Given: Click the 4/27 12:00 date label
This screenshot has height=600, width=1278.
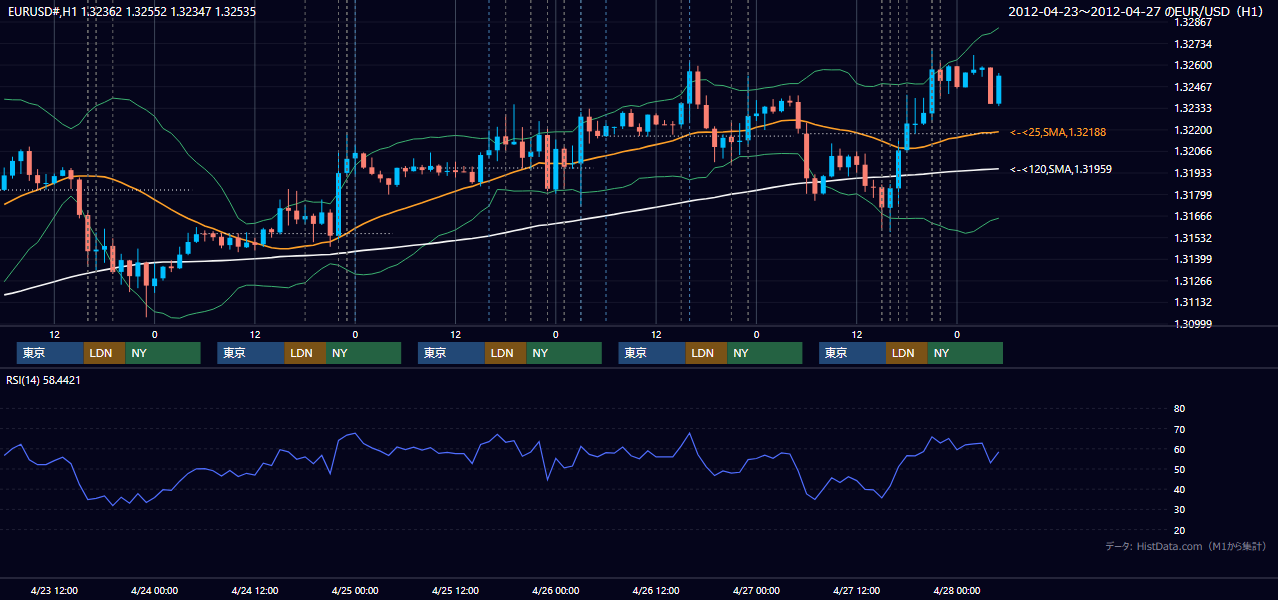Looking at the screenshot, I should tap(856, 590).
